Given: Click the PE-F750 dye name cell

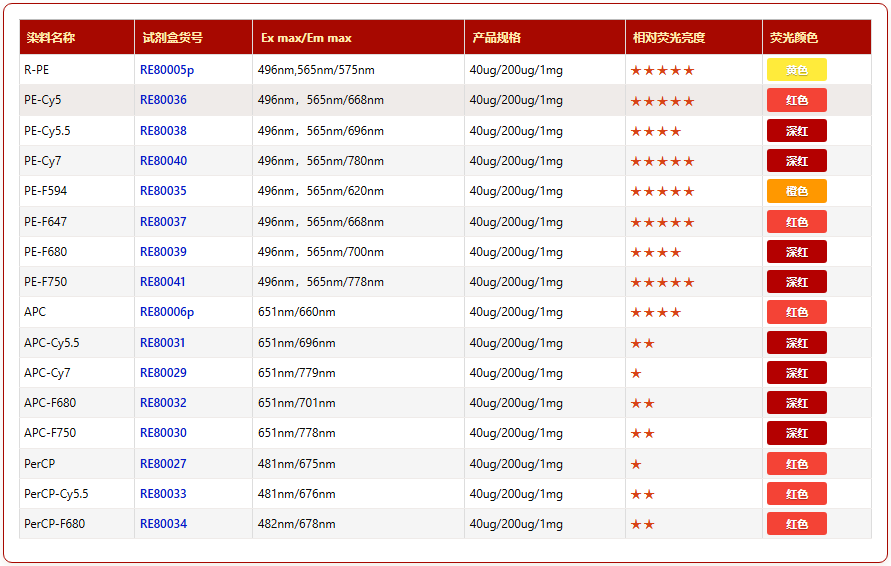Looking at the screenshot, I should coord(46,282).
